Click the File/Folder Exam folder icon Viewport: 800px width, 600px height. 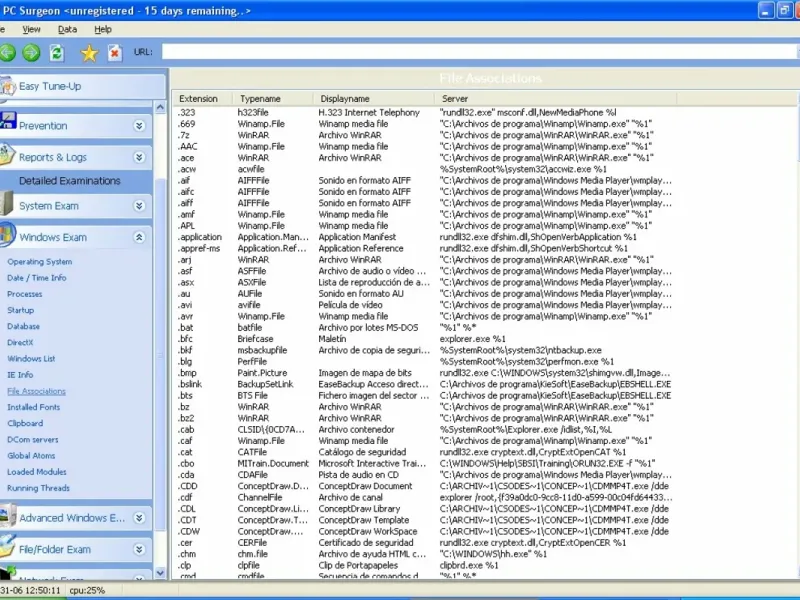7,547
